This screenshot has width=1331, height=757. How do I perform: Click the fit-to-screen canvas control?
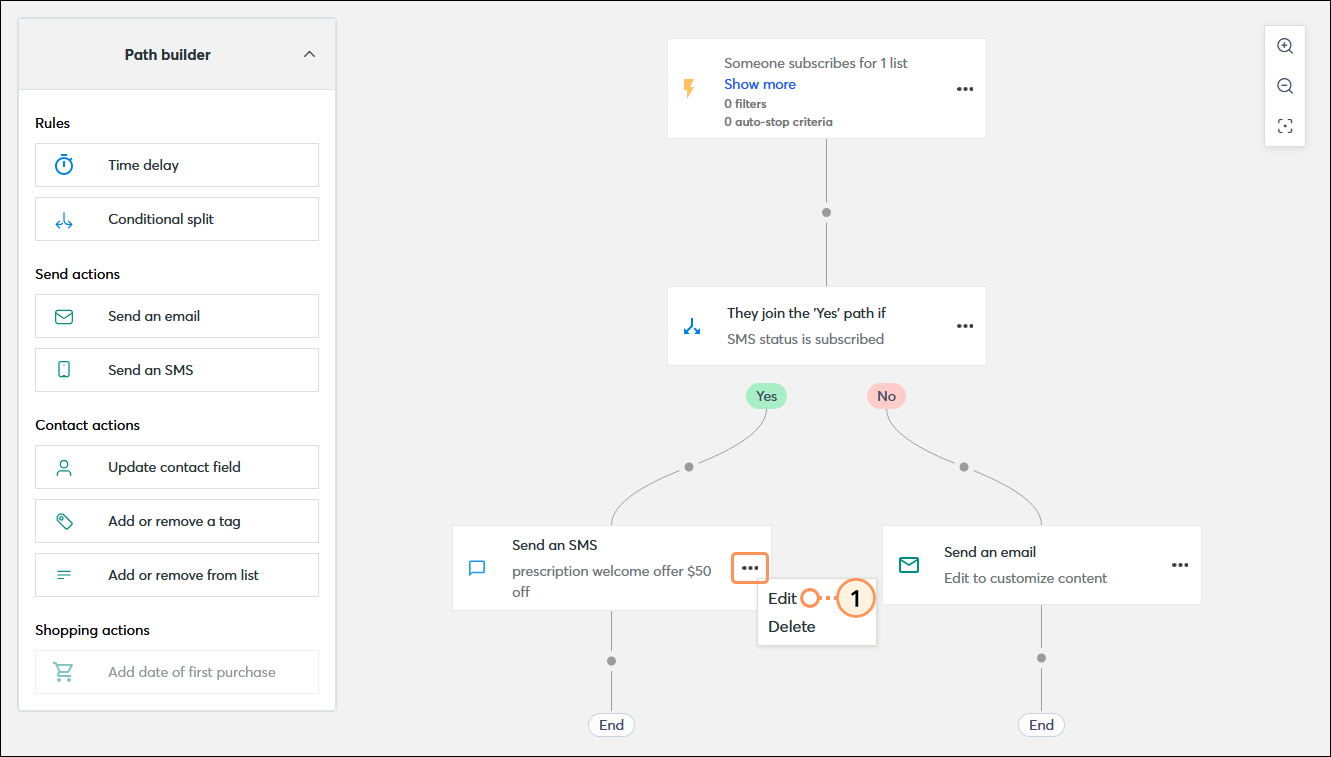click(x=1284, y=126)
